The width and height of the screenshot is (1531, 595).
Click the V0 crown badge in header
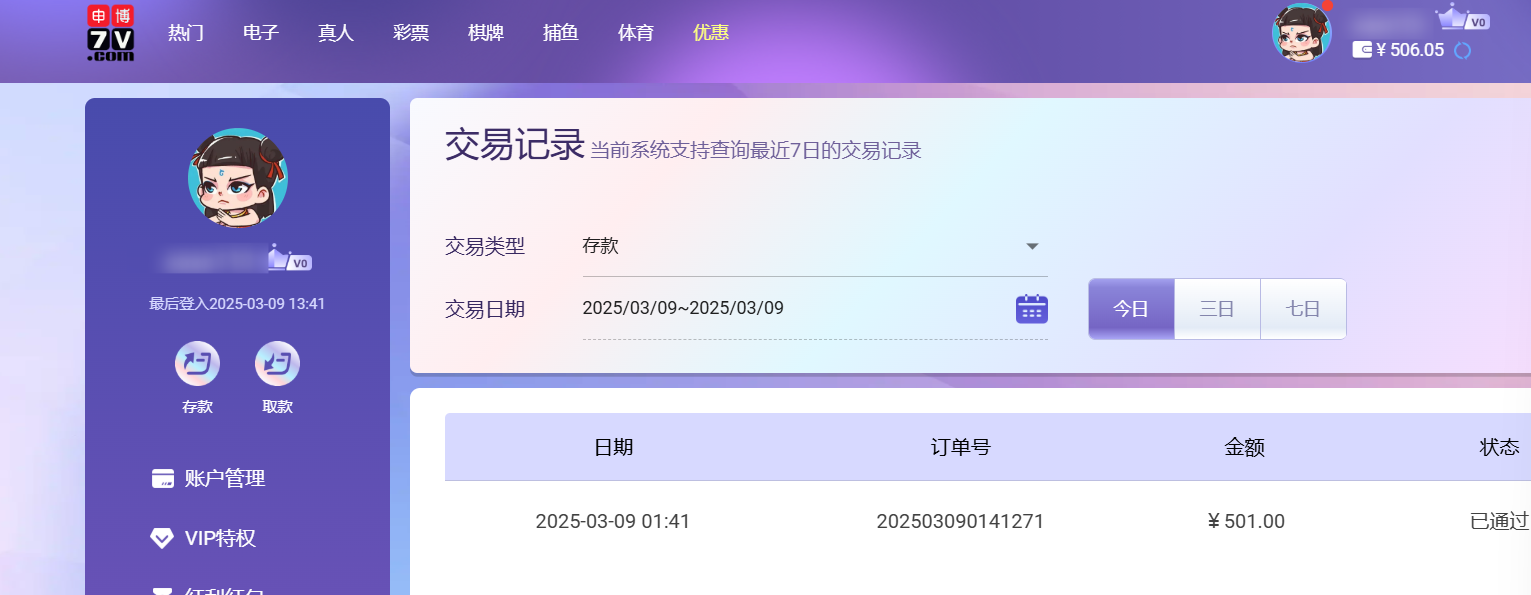pos(1461,19)
